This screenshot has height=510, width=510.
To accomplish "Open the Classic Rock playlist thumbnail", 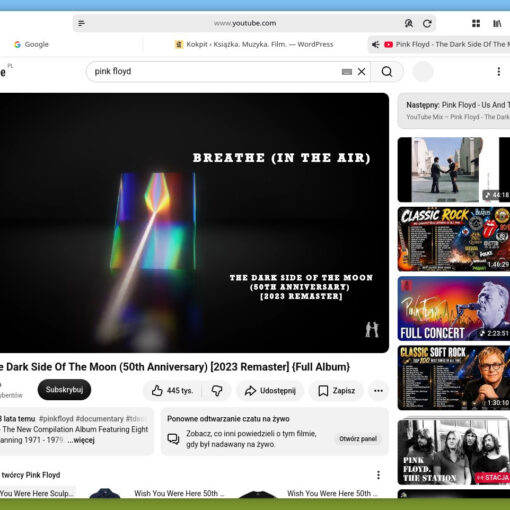I will click(x=454, y=239).
